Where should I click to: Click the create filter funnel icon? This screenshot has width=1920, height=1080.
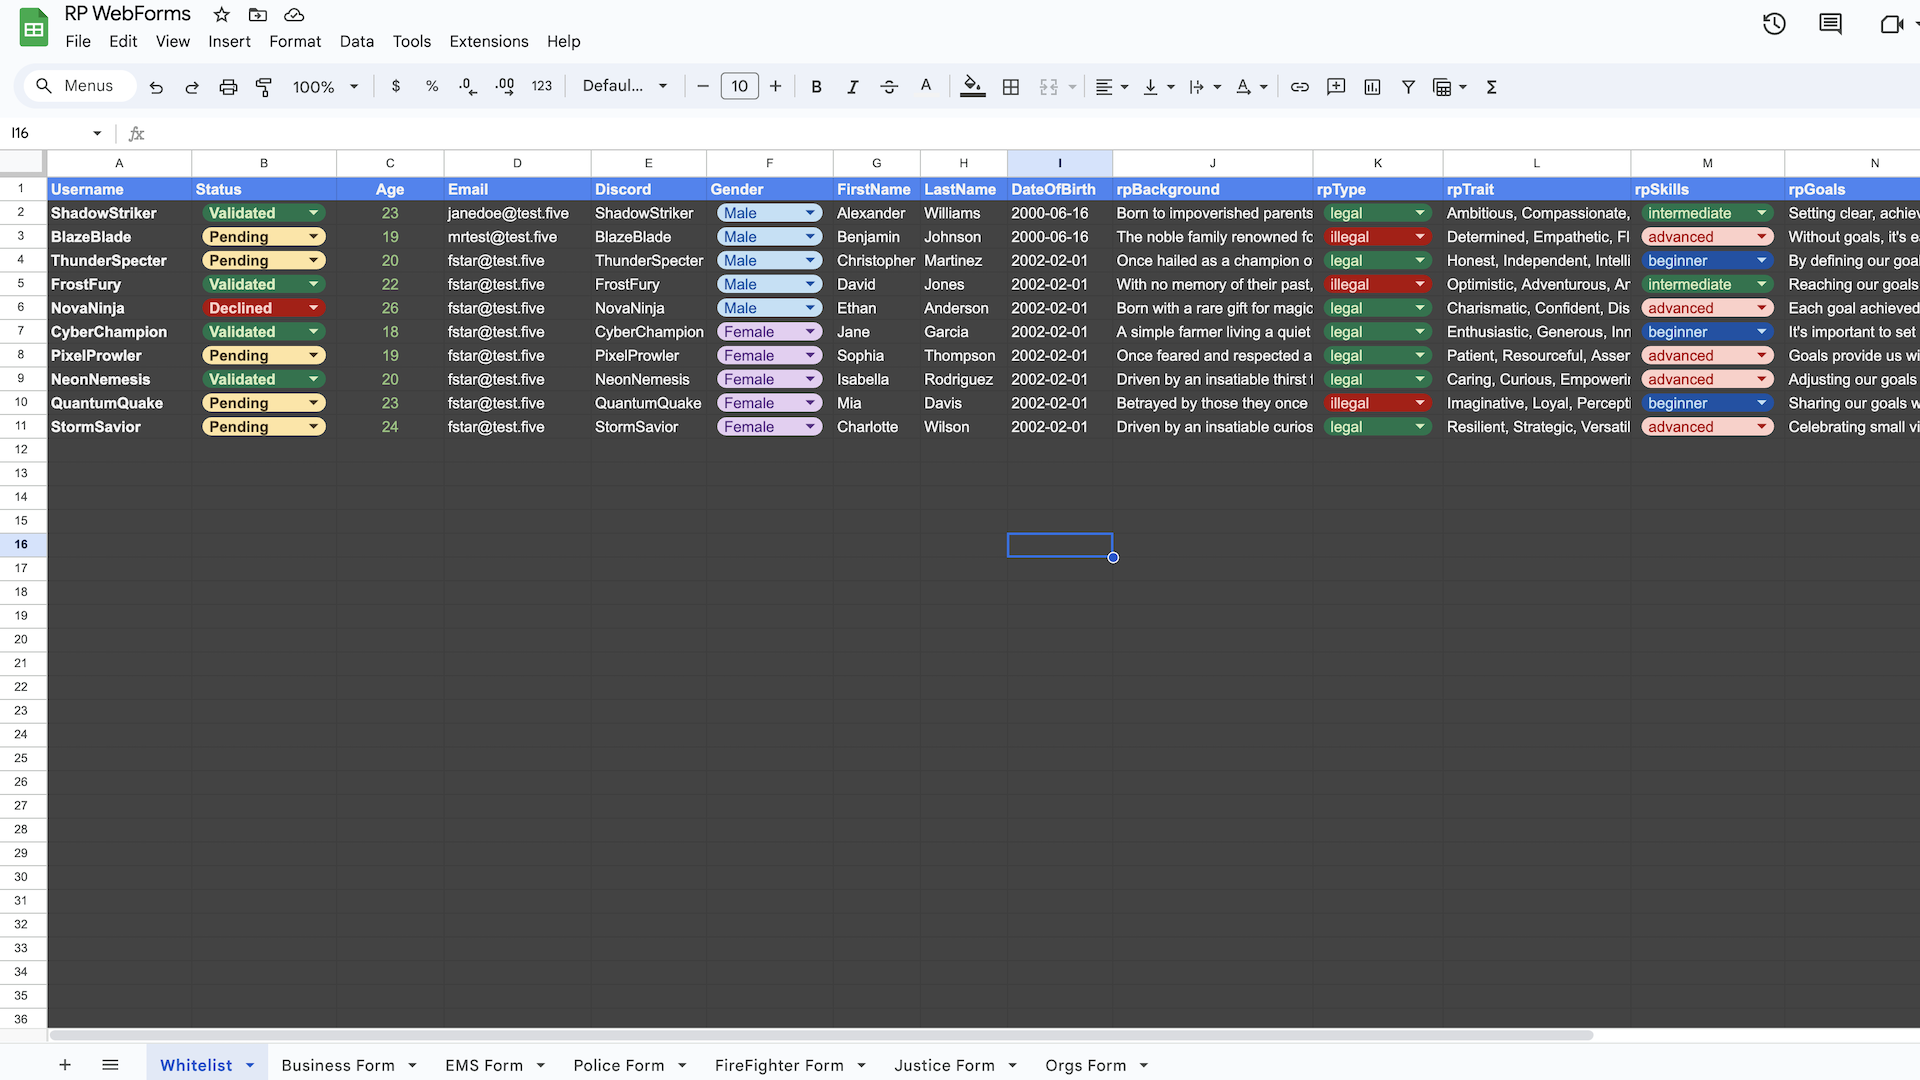(1408, 87)
